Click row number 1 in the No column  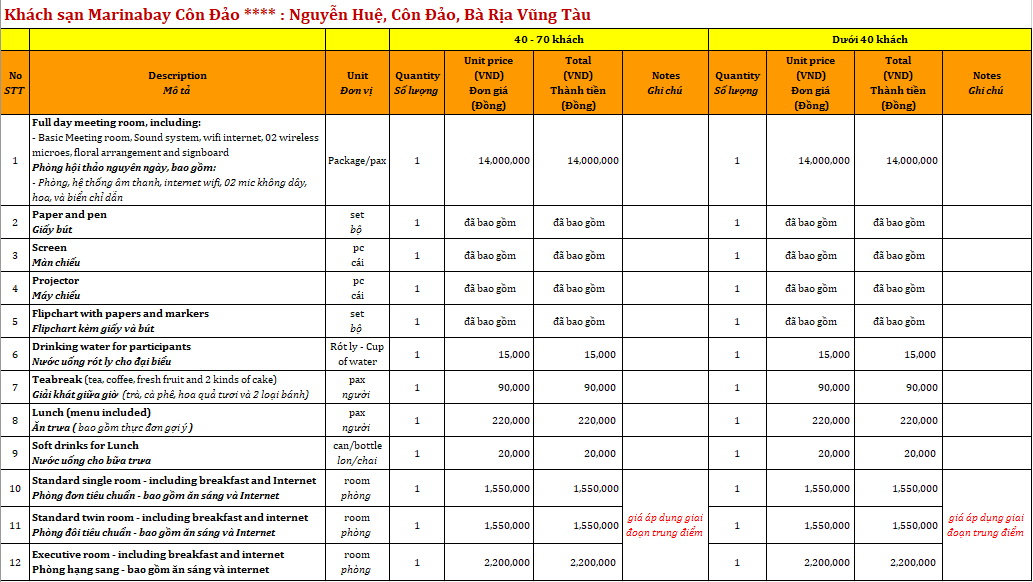pyautogui.click(x=15, y=160)
